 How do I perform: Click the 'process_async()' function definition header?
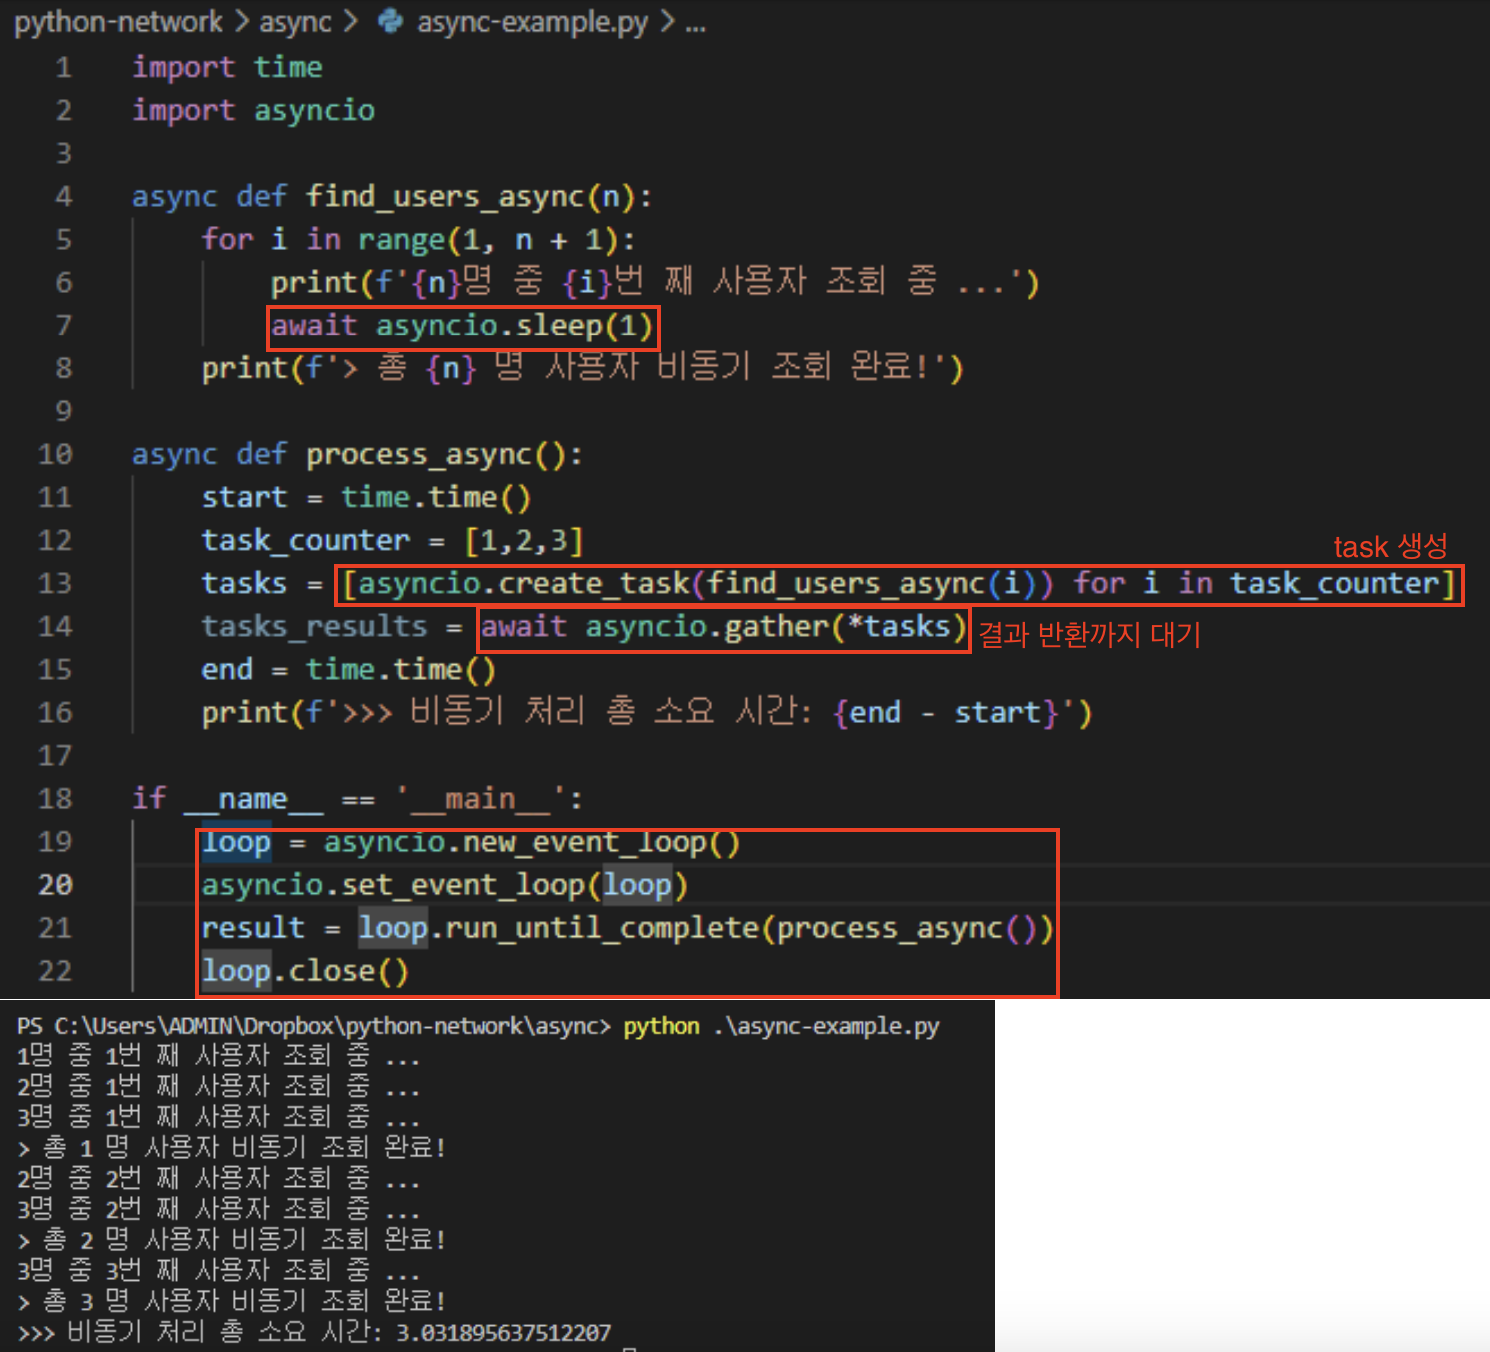pos(357,454)
